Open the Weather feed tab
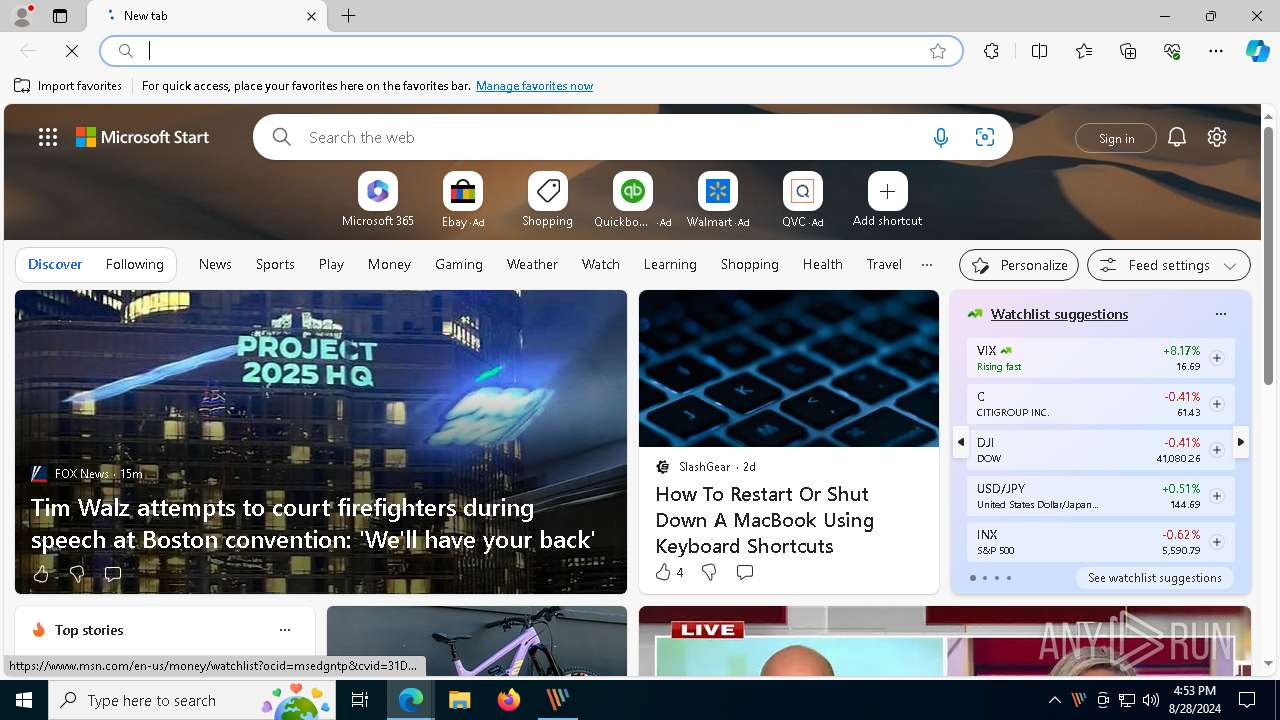The width and height of the screenshot is (1280, 720). pyautogui.click(x=532, y=264)
